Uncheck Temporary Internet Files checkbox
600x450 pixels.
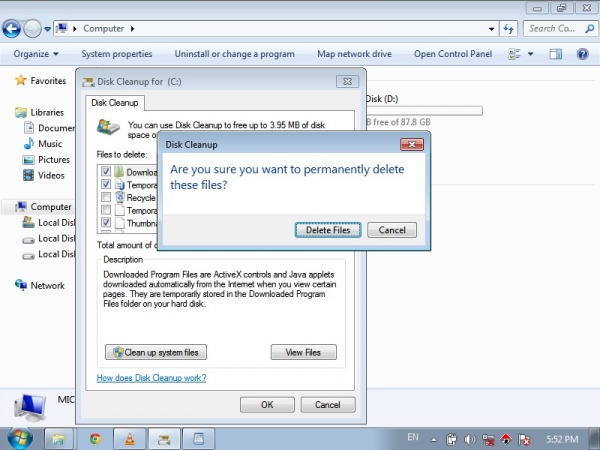point(106,184)
